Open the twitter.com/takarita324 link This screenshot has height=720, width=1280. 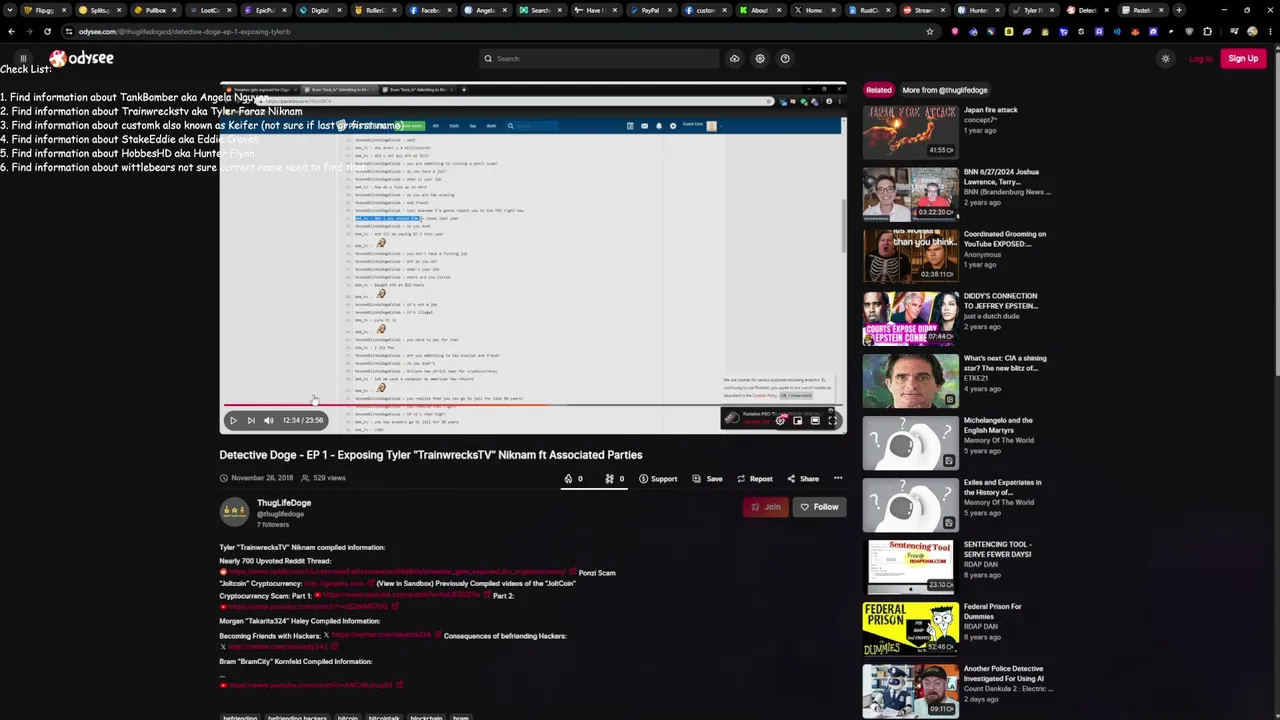click(381, 636)
